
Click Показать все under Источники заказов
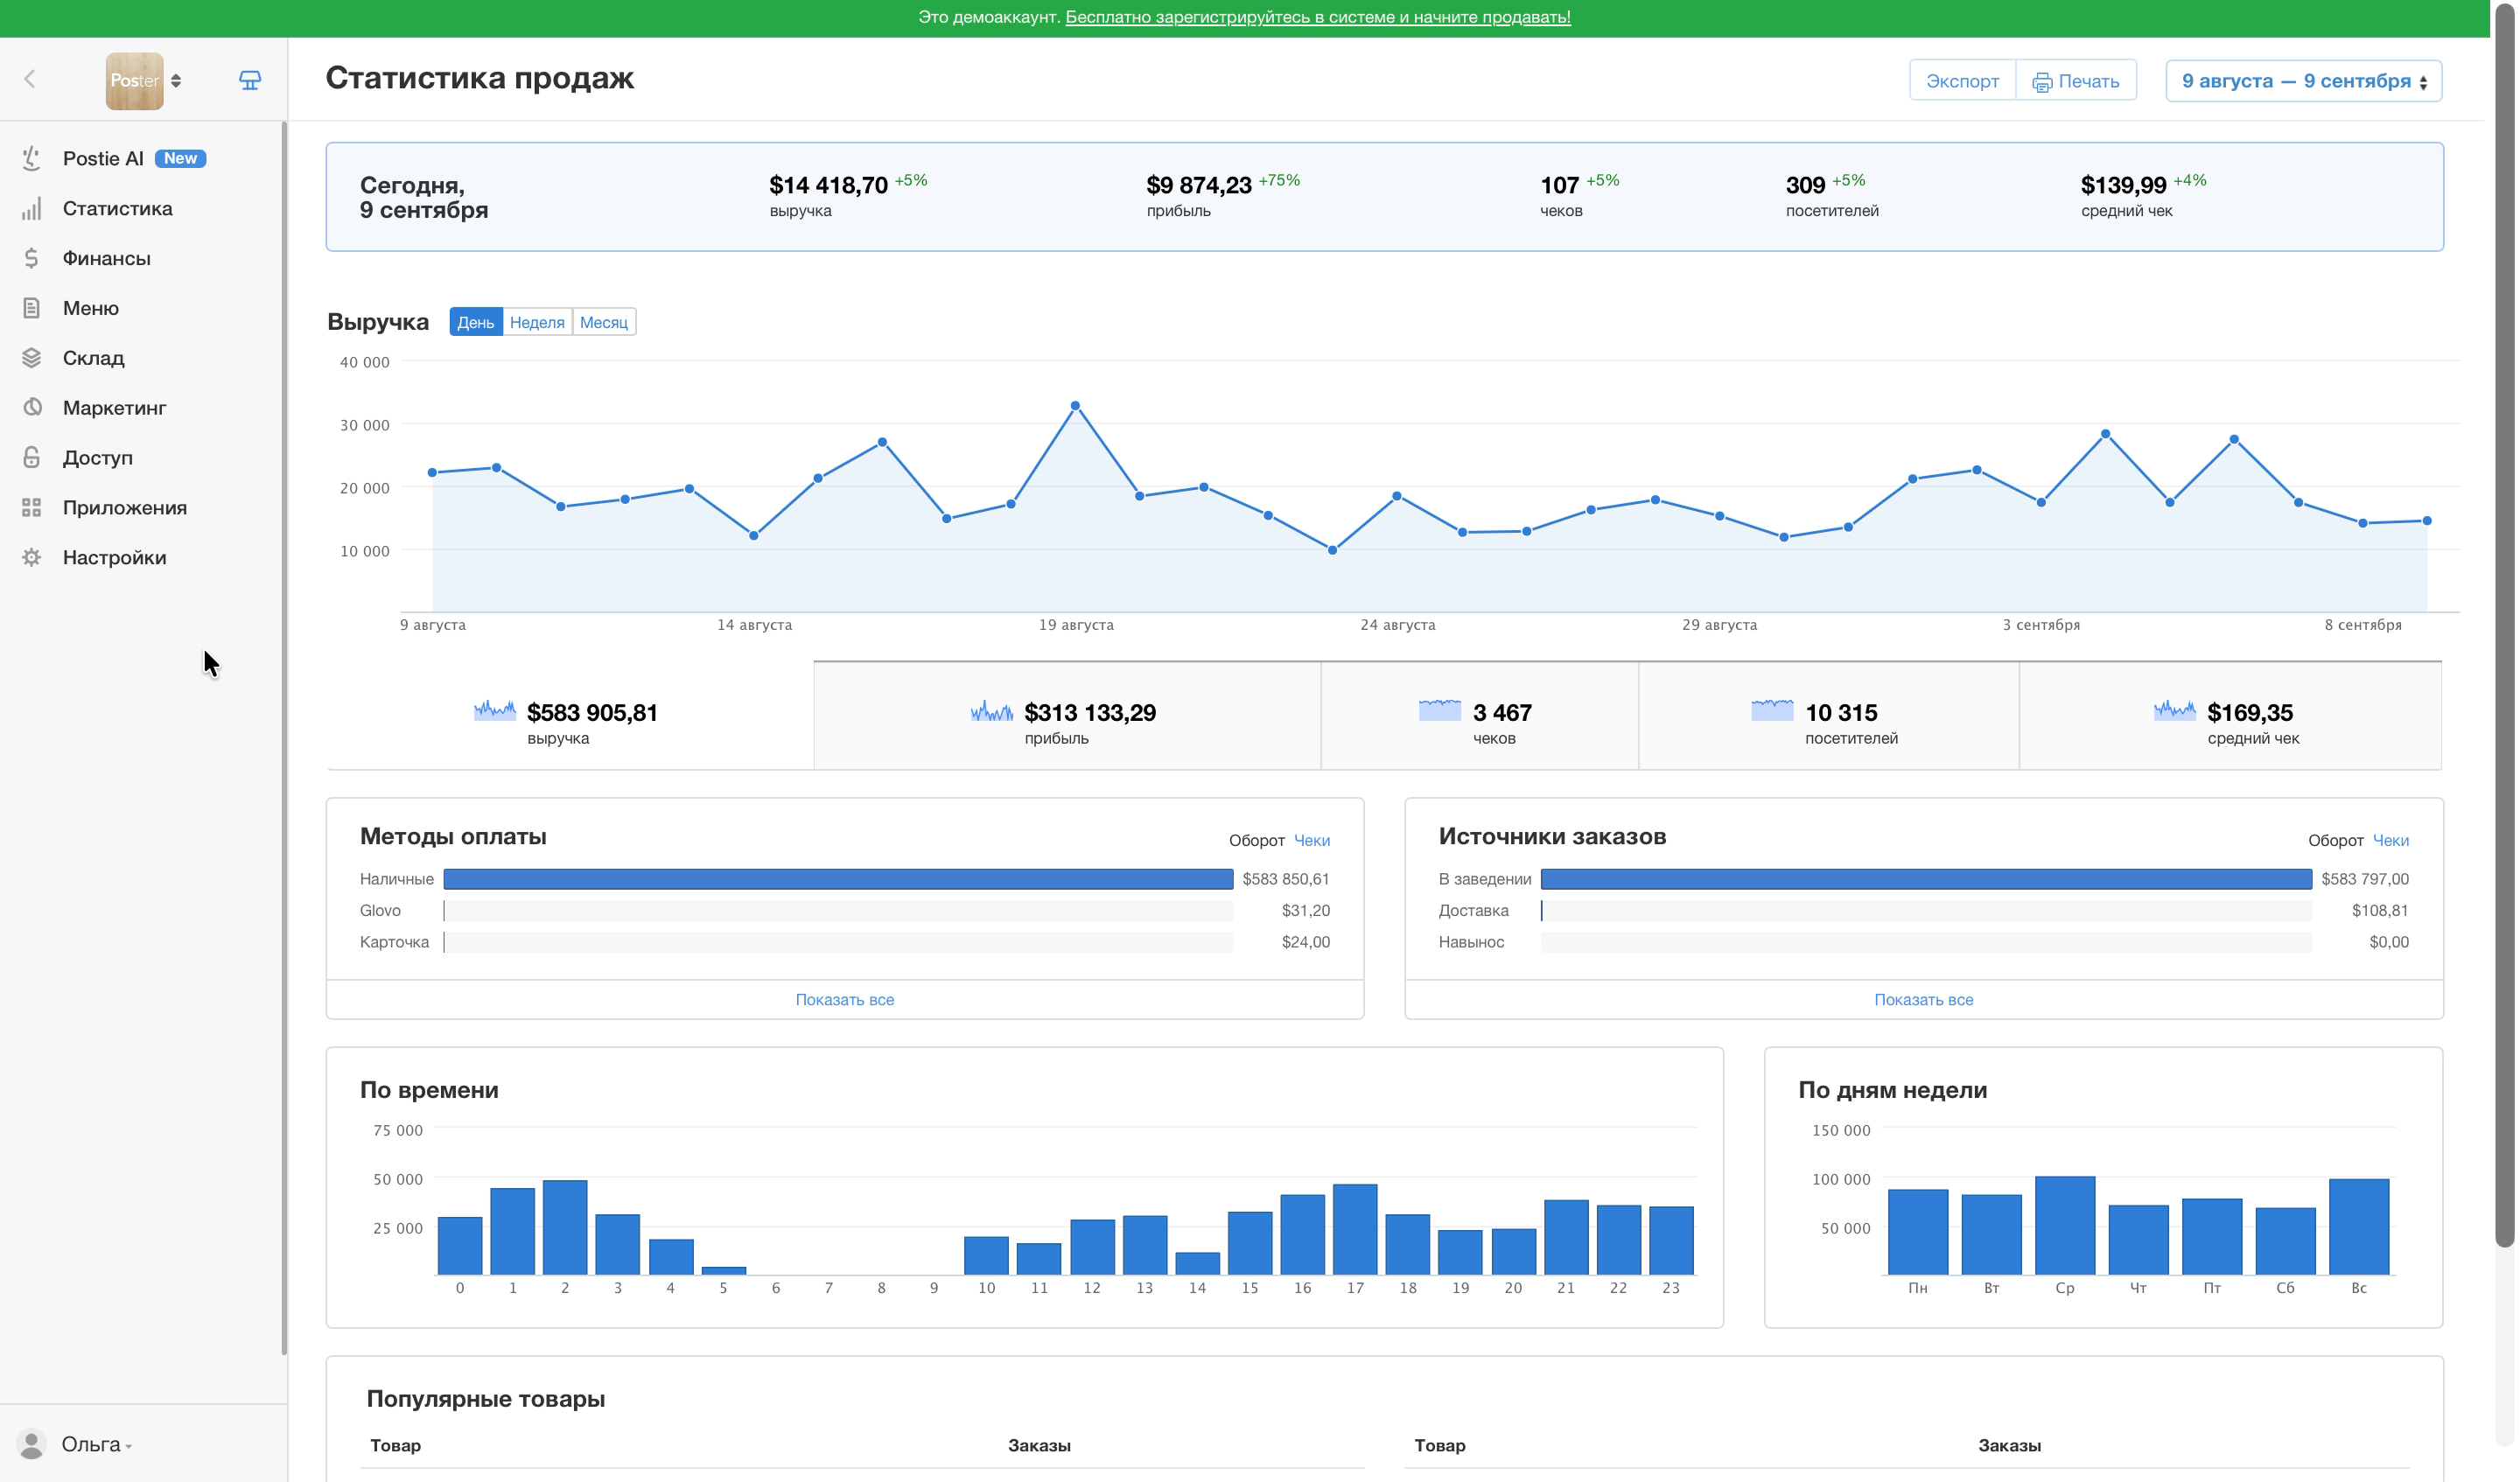point(1923,999)
